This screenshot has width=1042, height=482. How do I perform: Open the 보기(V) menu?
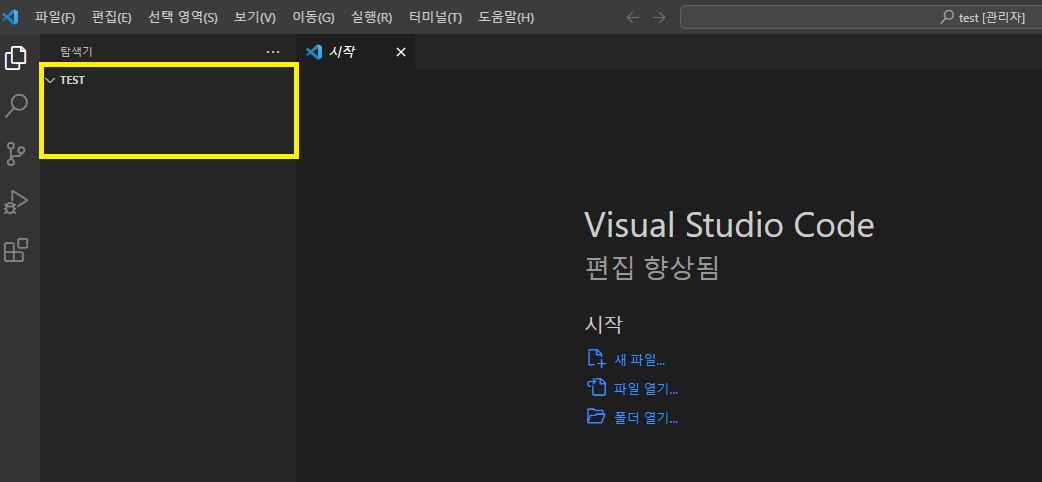[x=255, y=18]
